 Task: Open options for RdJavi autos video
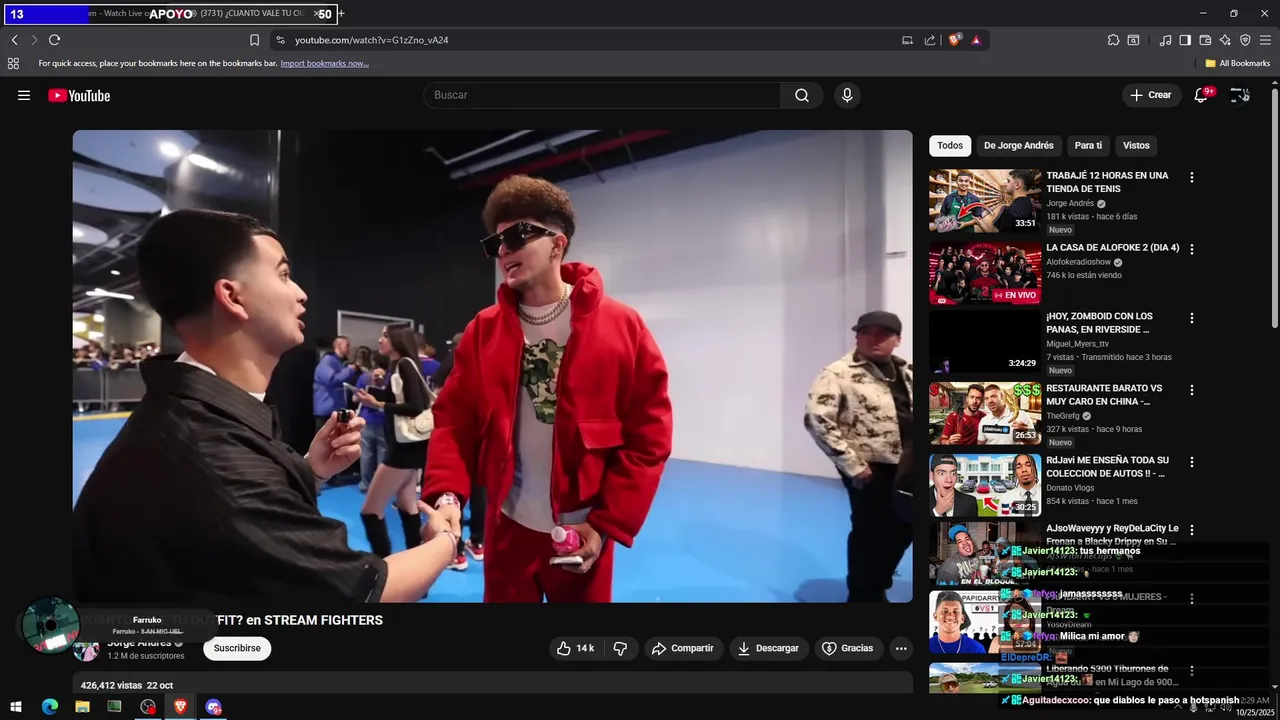click(1191, 462)
